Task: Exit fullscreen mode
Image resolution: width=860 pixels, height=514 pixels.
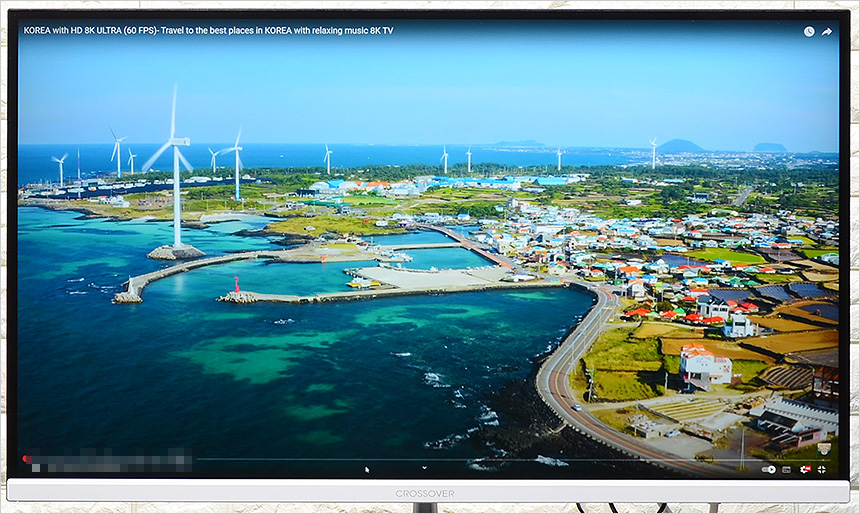Action: point(822,469)
